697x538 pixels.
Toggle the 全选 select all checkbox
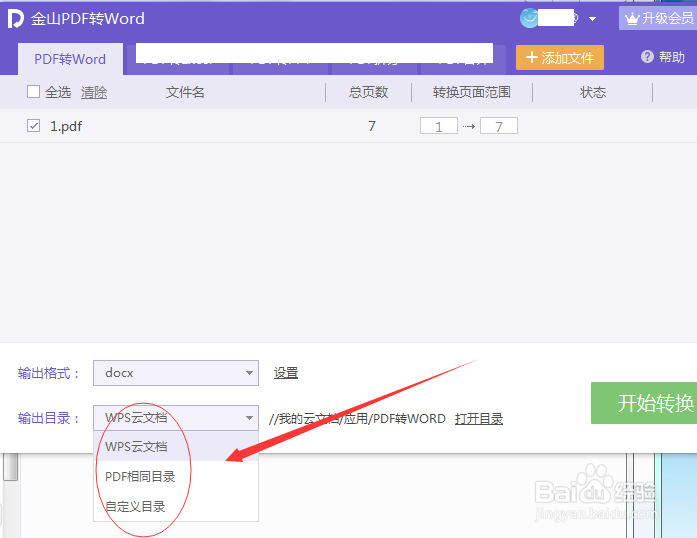point(33,92)
